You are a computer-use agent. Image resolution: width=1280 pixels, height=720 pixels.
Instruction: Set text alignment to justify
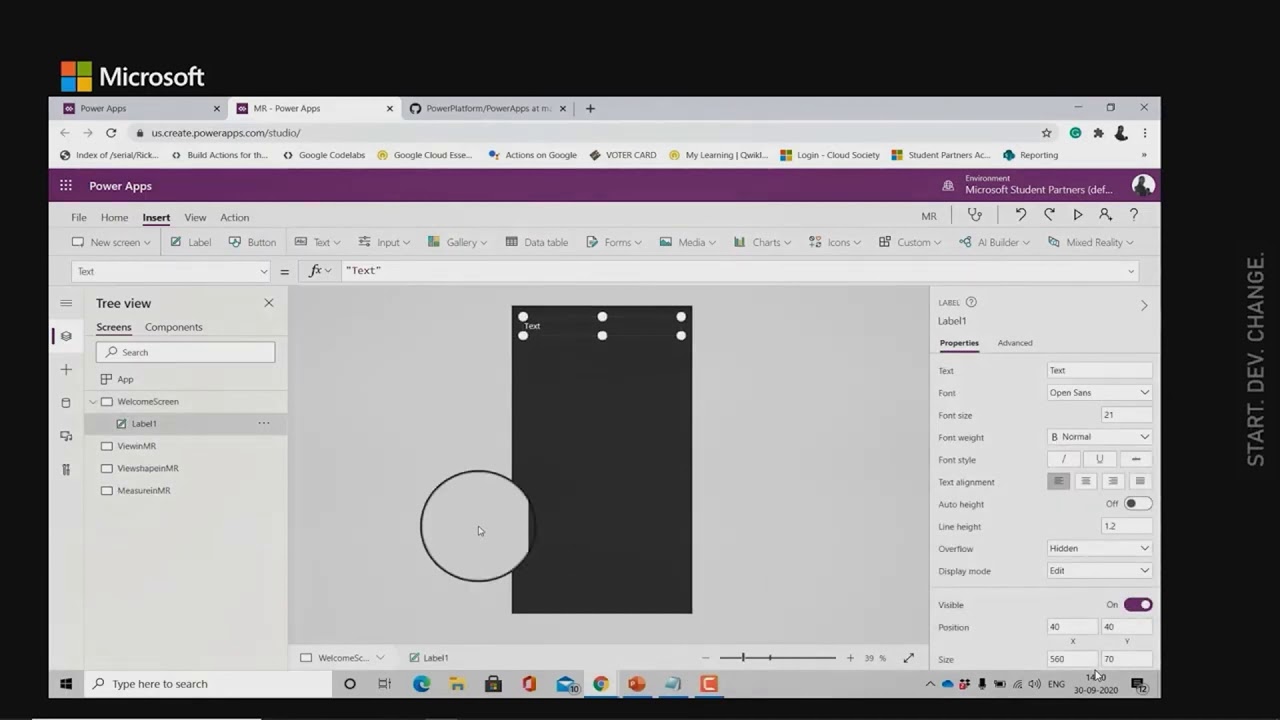click(1139, 481)
